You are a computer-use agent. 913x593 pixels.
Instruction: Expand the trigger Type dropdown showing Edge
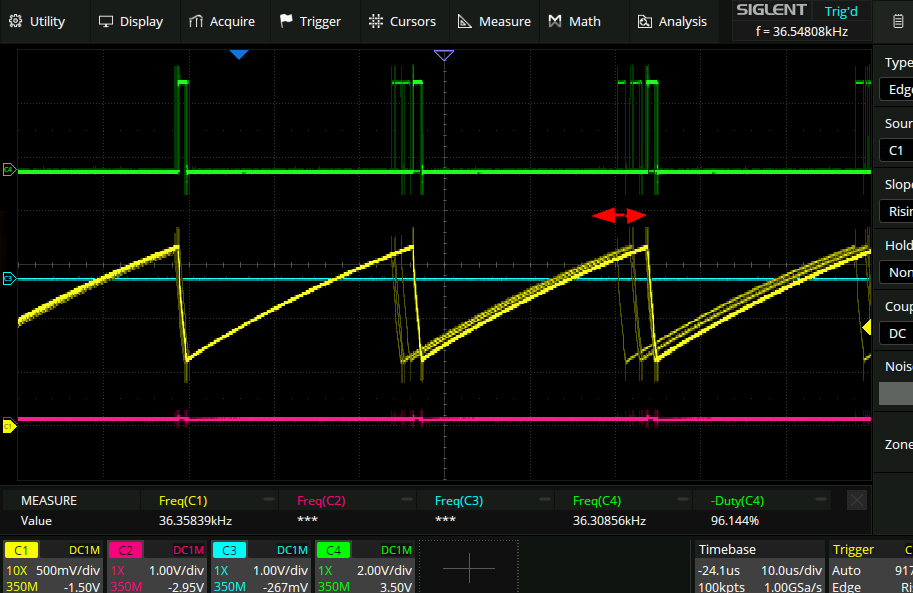coord(898,89)
